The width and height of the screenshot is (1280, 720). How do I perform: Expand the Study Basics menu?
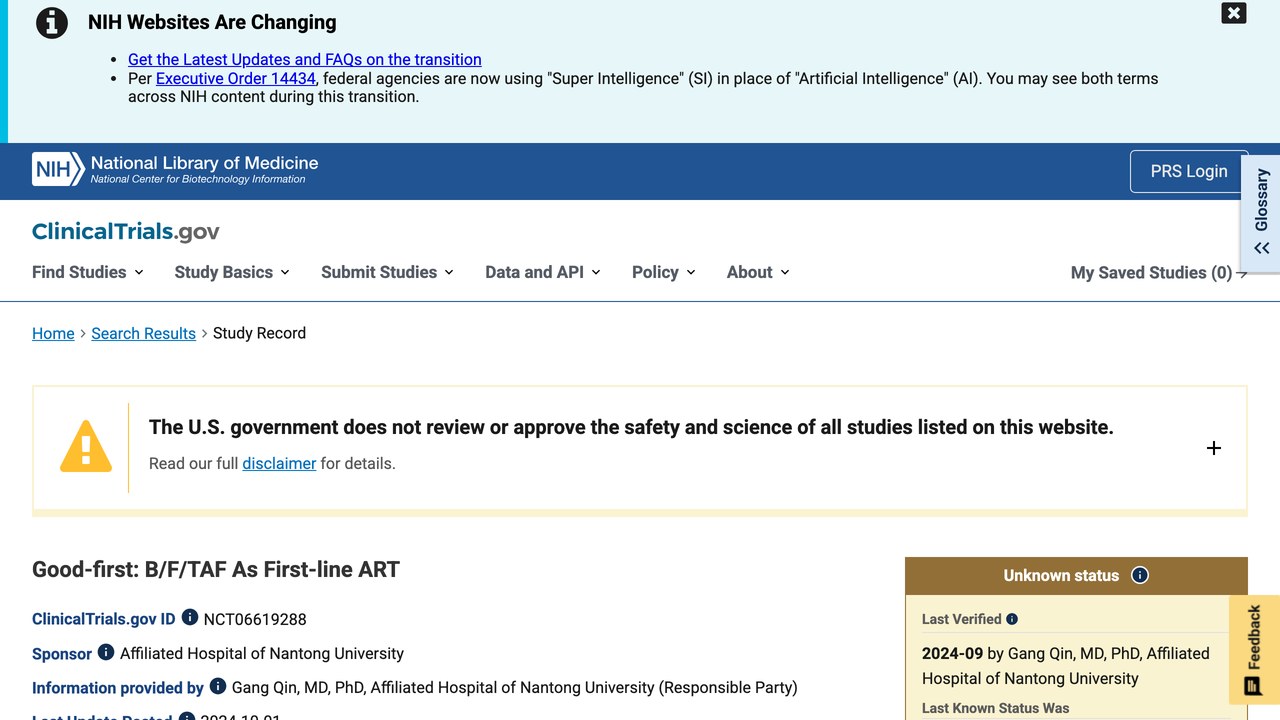232,272
